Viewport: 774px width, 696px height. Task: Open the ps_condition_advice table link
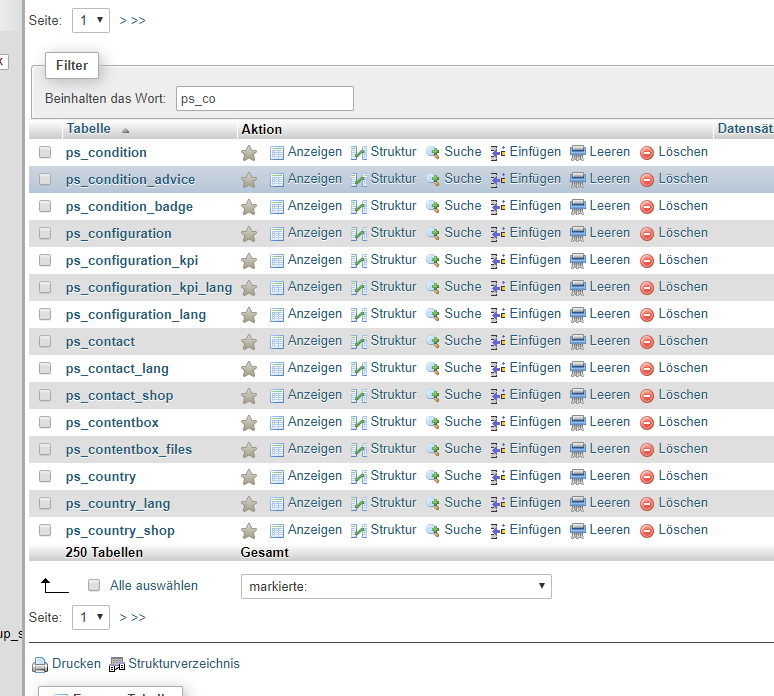(130, 180)
